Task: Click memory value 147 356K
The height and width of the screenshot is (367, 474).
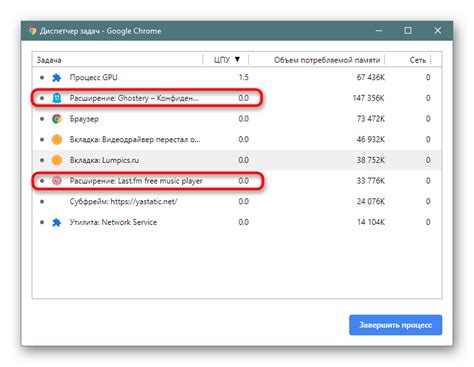Action: (369, 98)
